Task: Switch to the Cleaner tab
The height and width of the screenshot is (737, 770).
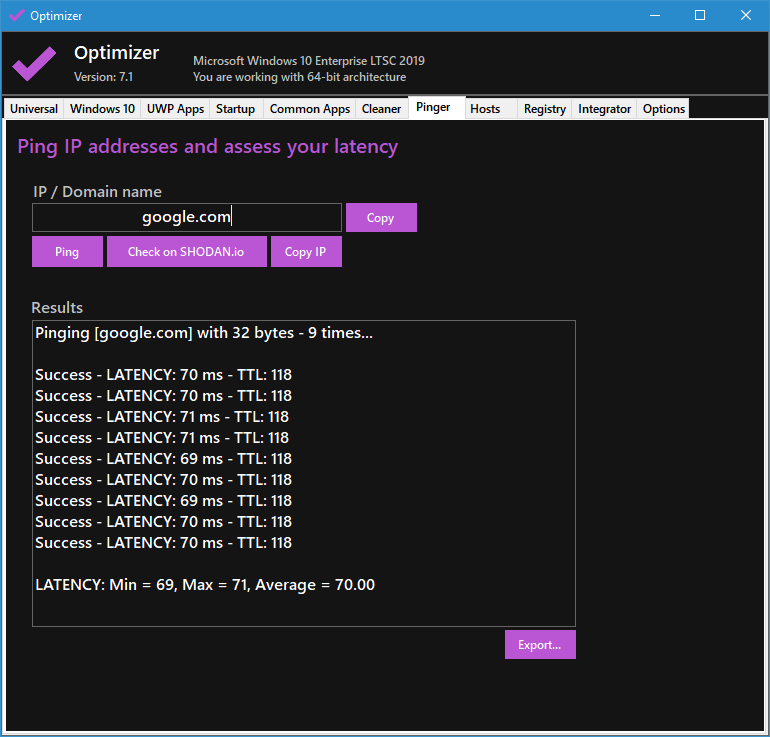Action: point(381,109)
